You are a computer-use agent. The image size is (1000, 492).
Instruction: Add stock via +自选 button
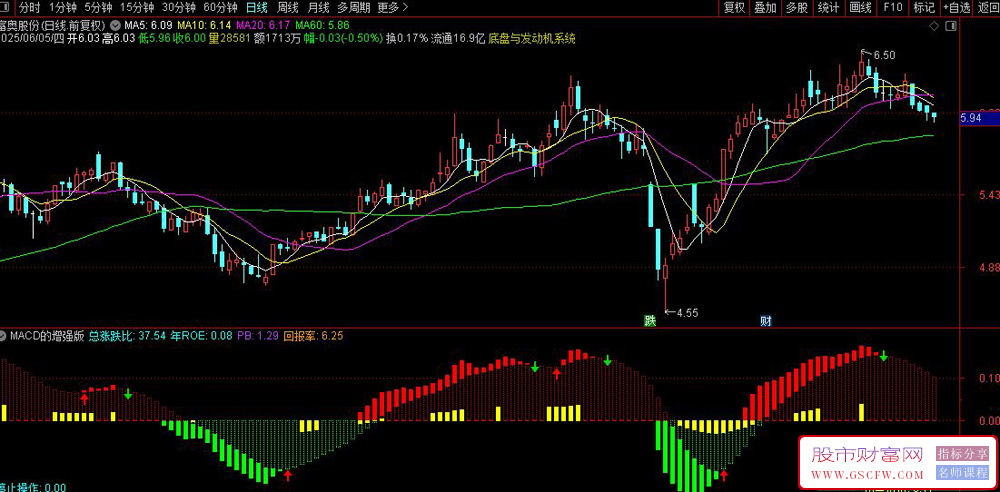(955, 8)
